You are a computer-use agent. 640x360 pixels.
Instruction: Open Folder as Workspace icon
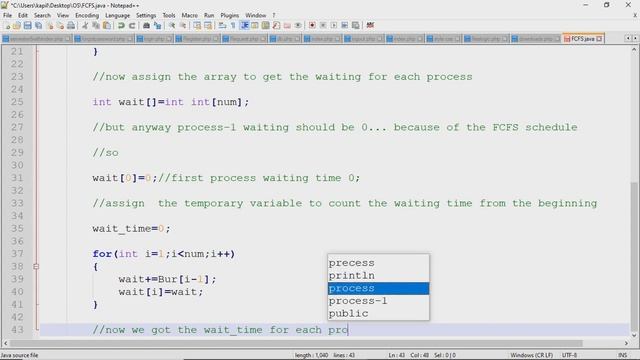[x=287, y=25]
